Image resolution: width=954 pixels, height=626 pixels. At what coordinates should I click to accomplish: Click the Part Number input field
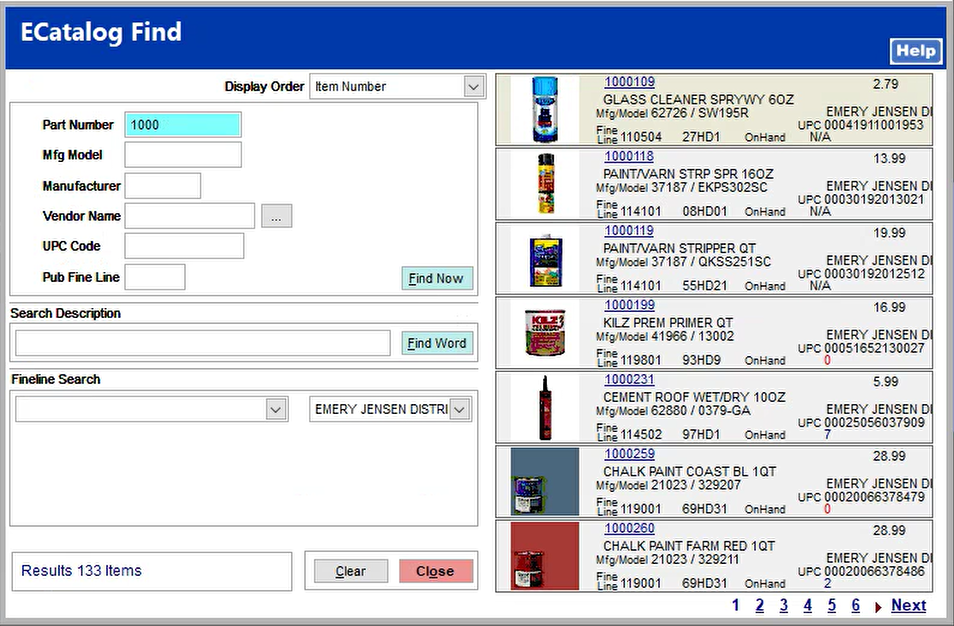[183, 125]
